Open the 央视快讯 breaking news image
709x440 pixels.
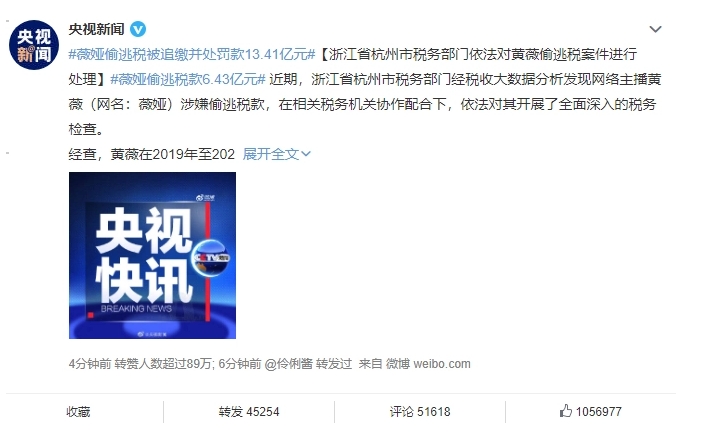tap(152, 255)
